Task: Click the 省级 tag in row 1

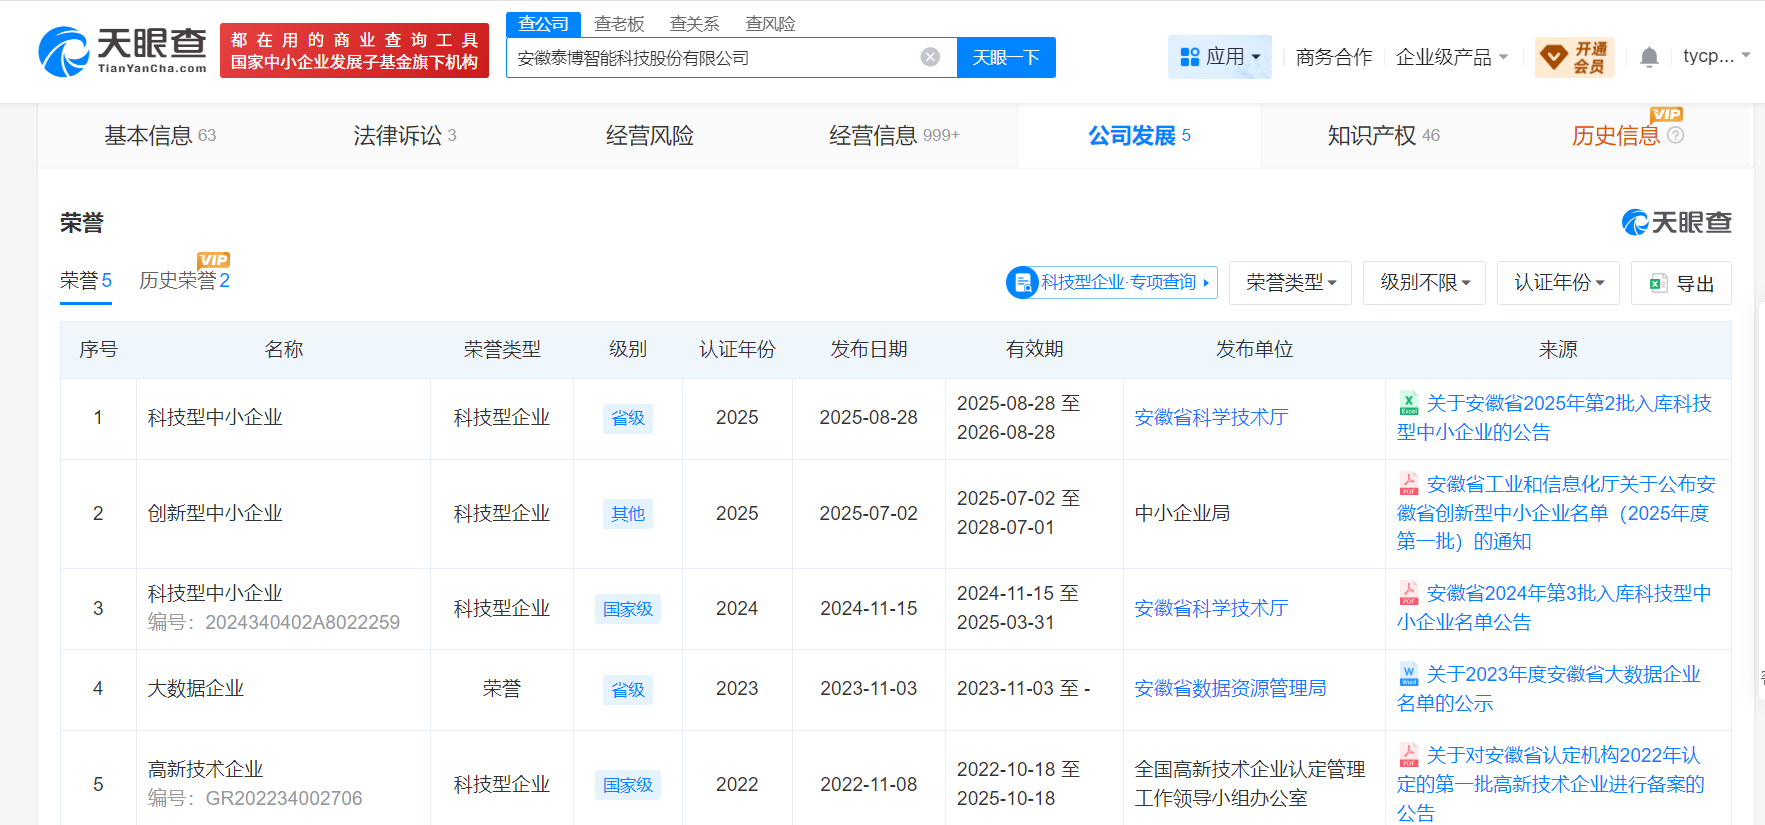Action: (x=628, y=418)
